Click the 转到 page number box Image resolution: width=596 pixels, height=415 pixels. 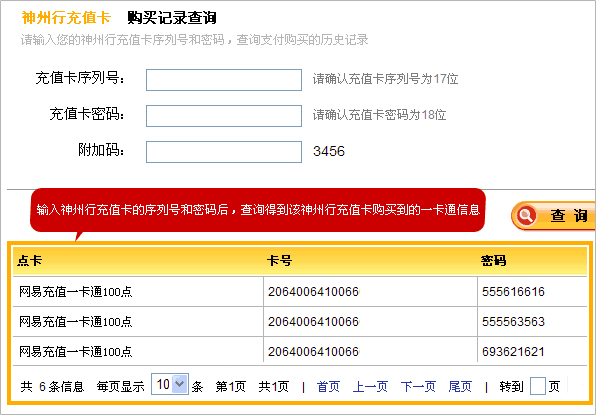click(x=538, y=386)
